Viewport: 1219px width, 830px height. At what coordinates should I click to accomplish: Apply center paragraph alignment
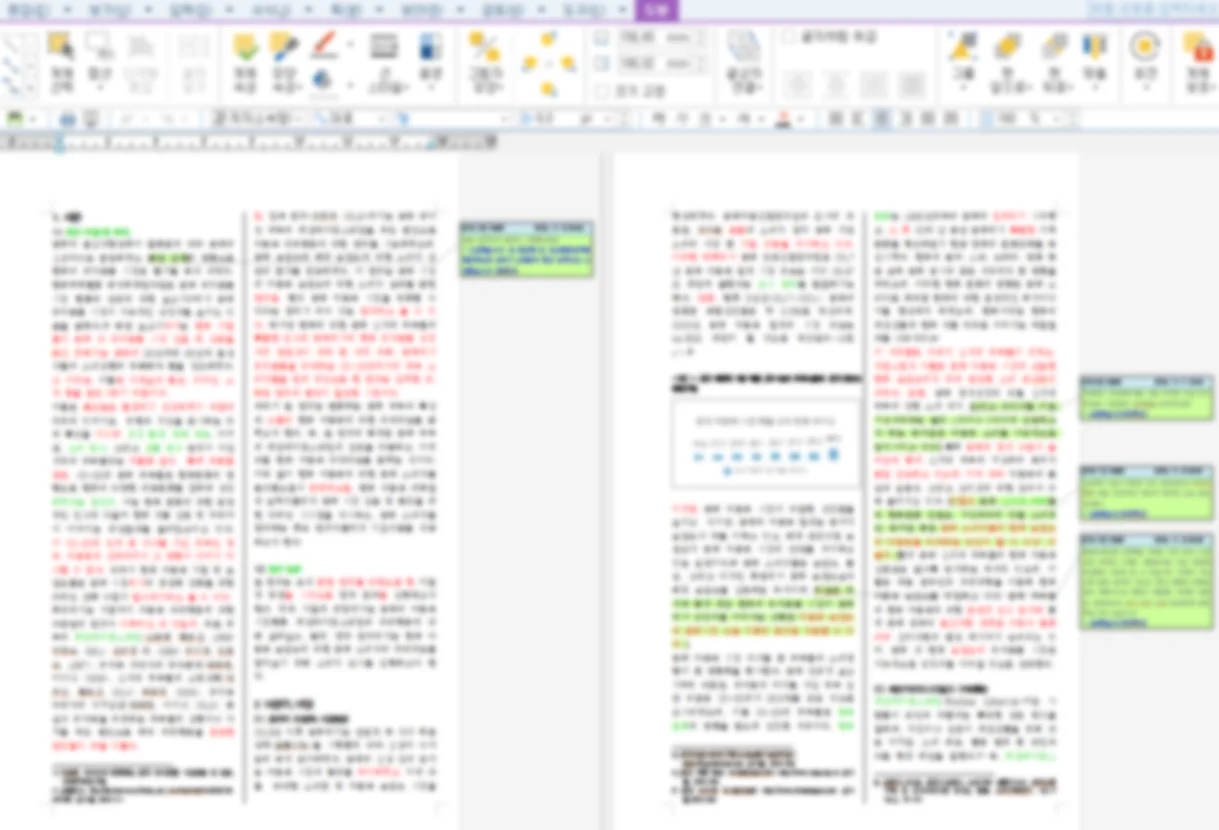[x=881, y=119]
